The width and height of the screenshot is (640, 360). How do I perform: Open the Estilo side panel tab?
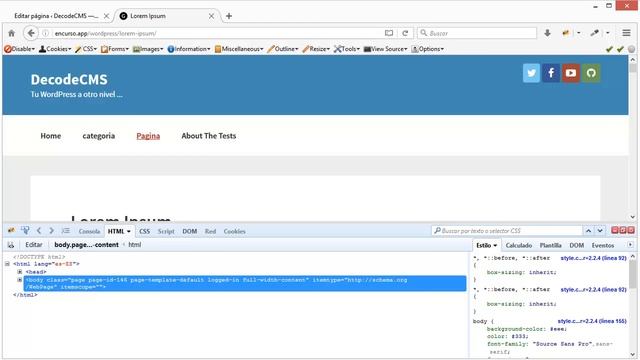(487, 245)
